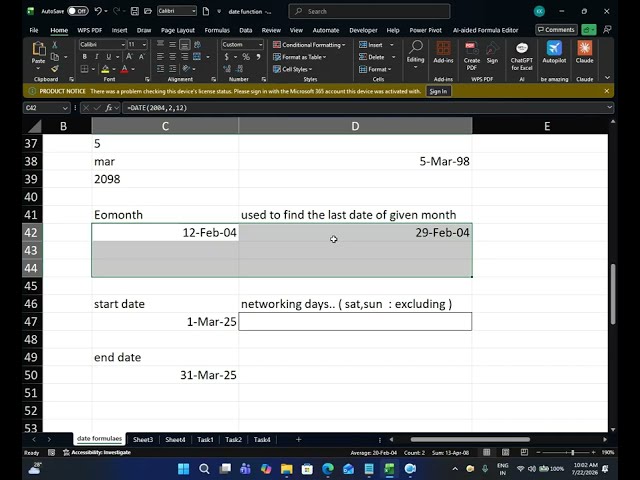Click the Center align icon

pyautogui.click(x=173, y=57)
